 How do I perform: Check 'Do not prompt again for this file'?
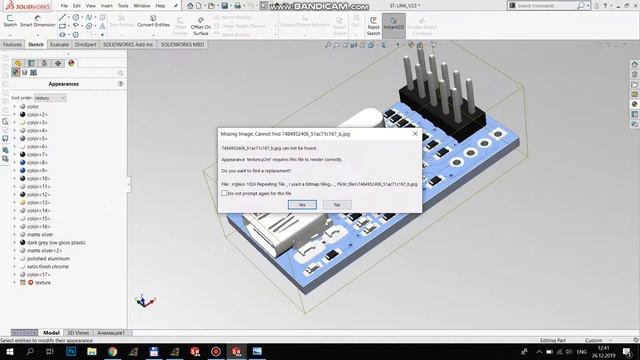point(224,193)
